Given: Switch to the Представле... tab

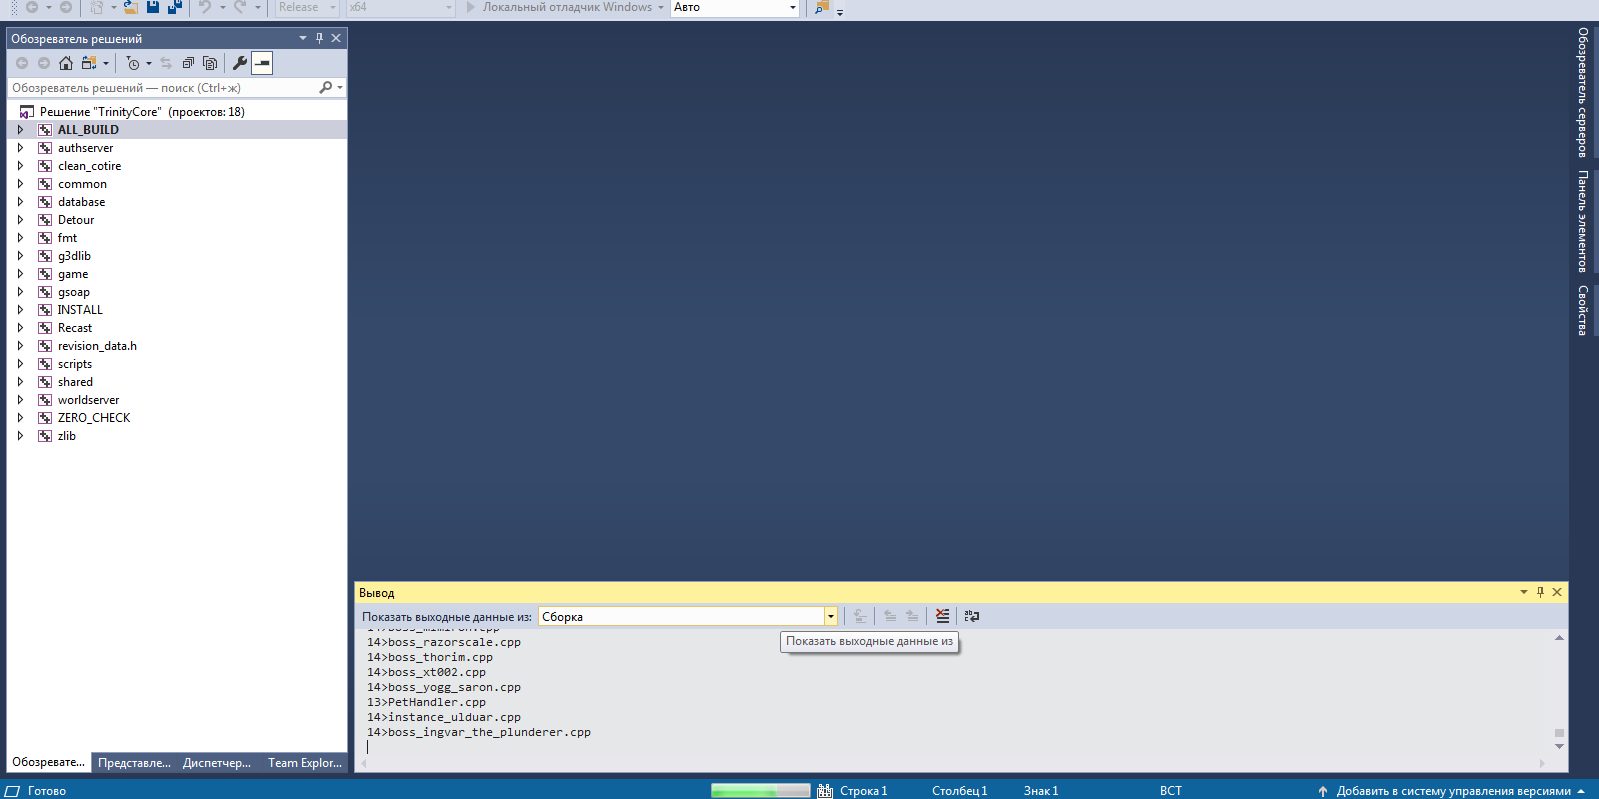Looking at the screenshot, I should [134, 763].
